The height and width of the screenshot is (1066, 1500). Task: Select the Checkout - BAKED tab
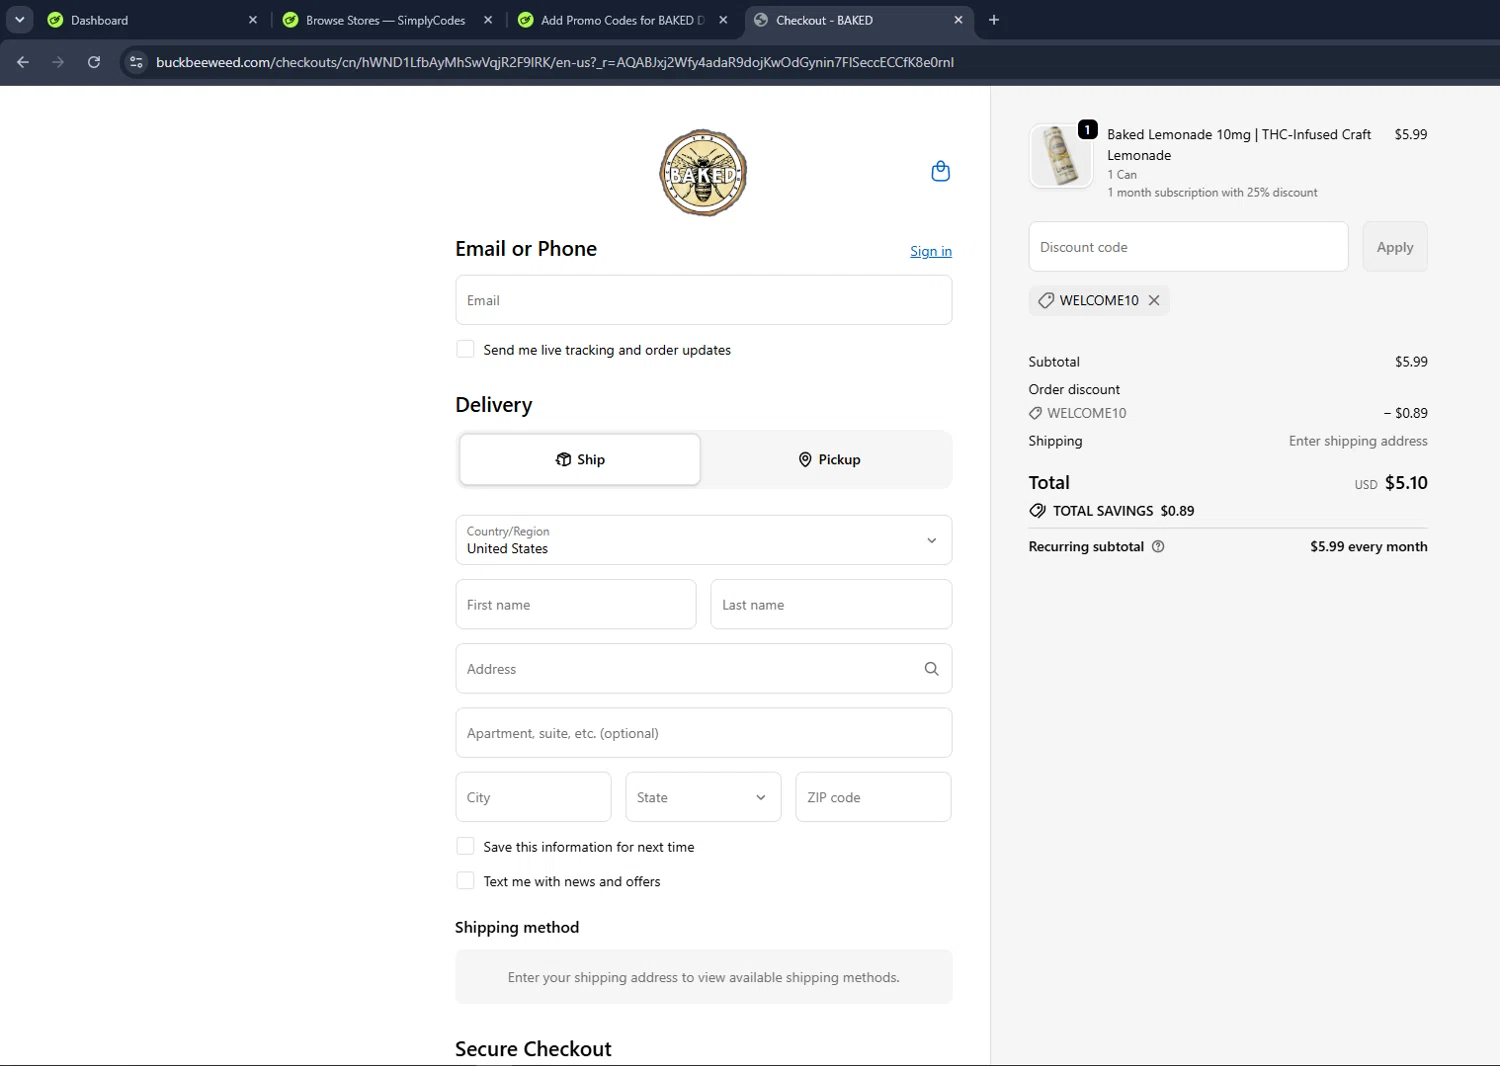click(x=858, y=20)
